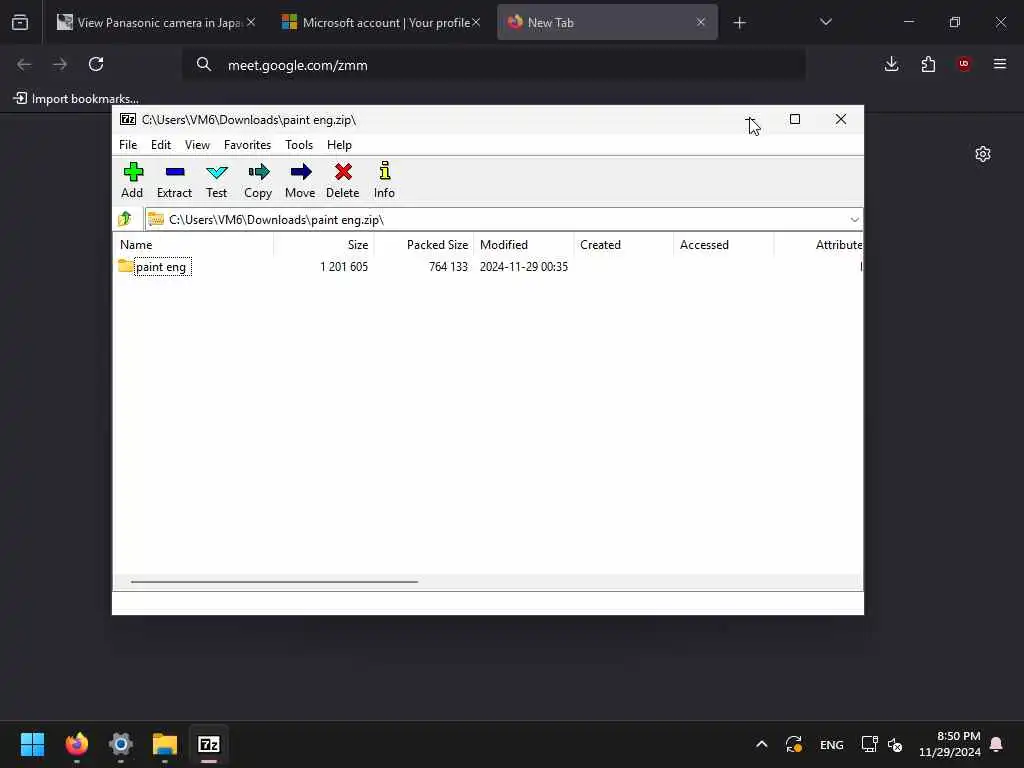Click the Firefox View icon
The height and width of the screenshot is (768, 1024).
[20, 23]
